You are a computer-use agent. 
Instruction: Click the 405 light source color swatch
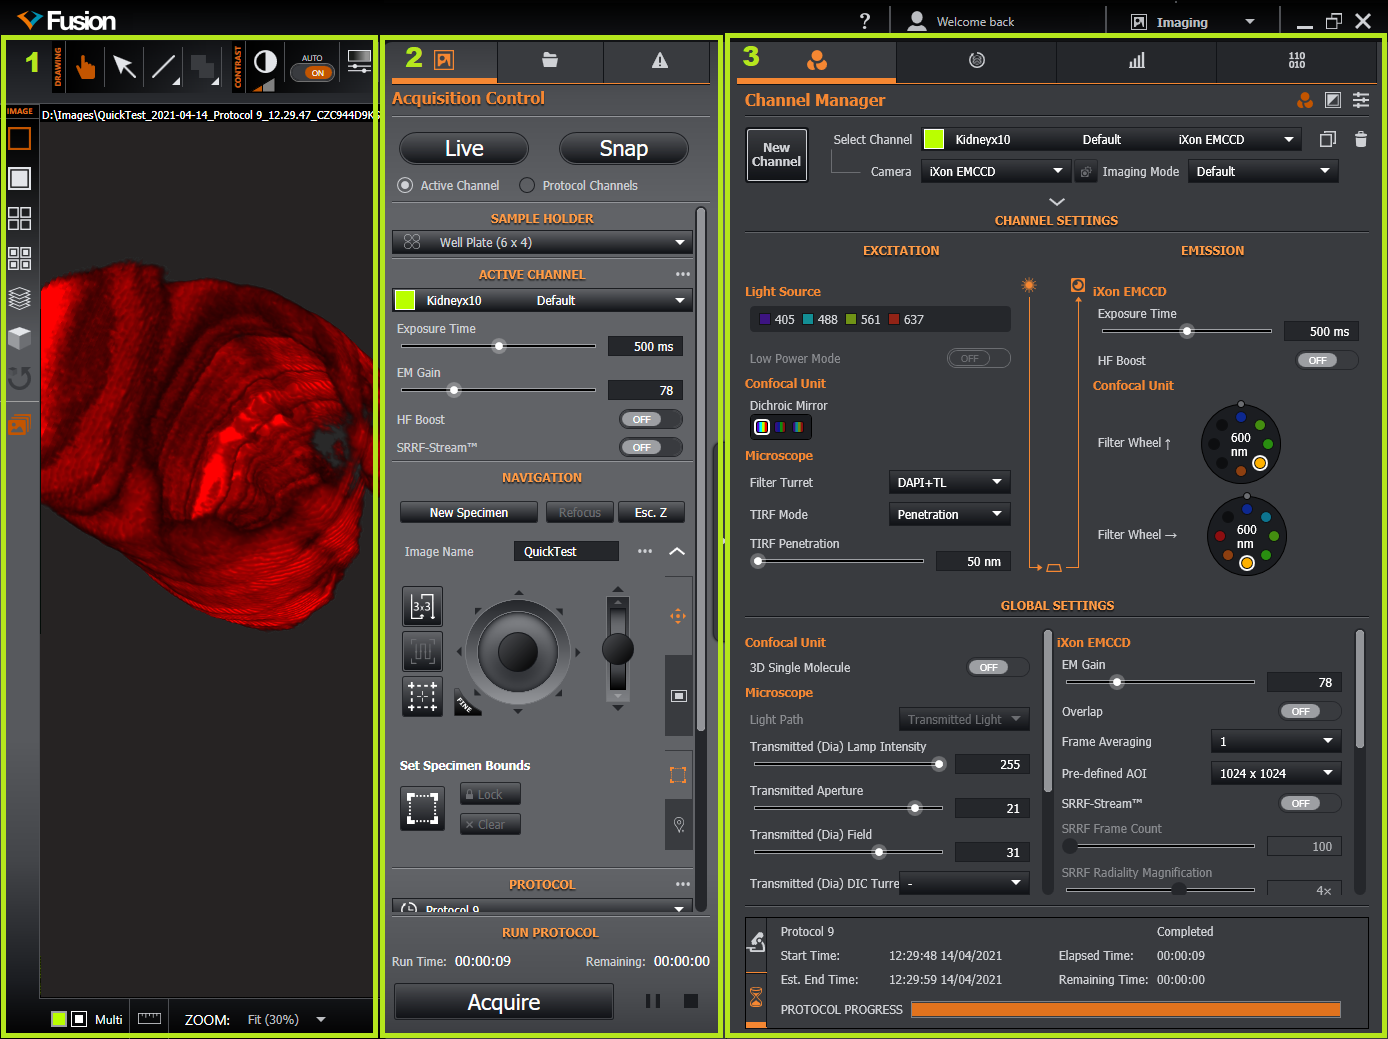[765, 320]
